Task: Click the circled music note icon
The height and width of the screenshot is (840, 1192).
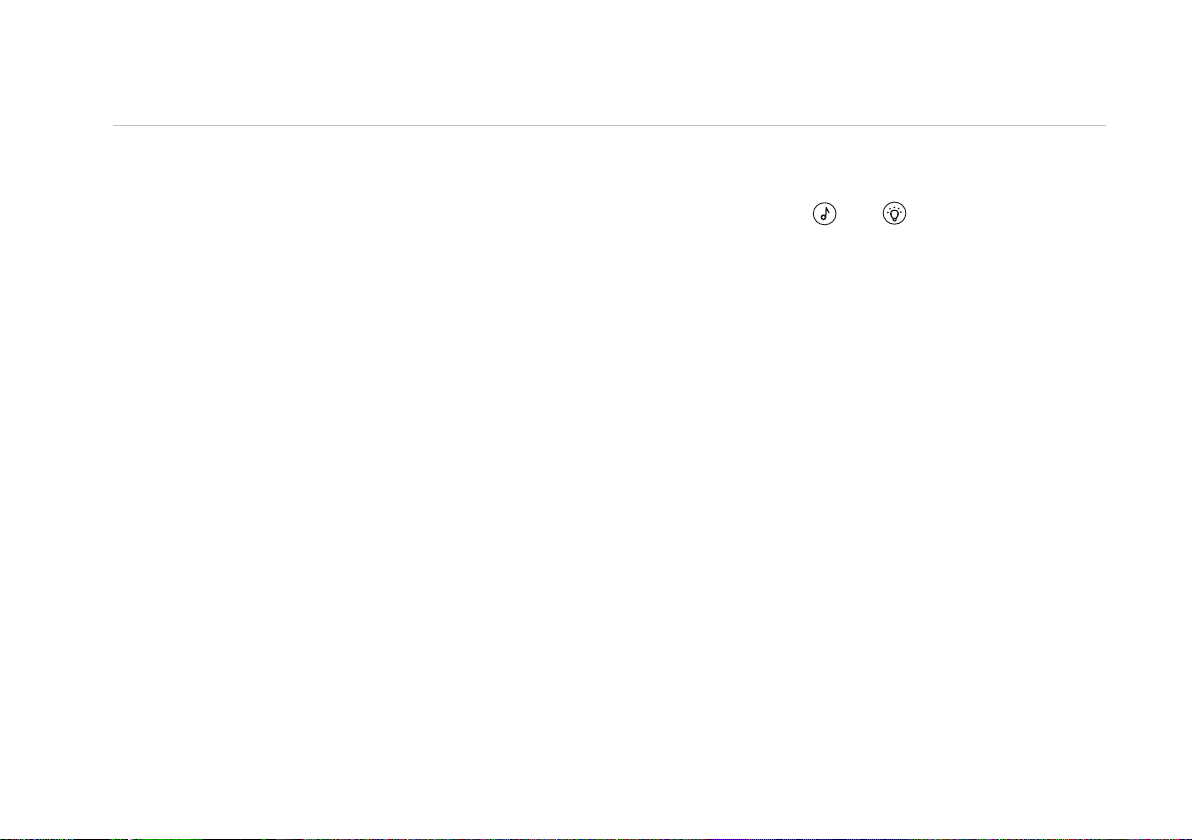Action: click(x=825, y=214)
